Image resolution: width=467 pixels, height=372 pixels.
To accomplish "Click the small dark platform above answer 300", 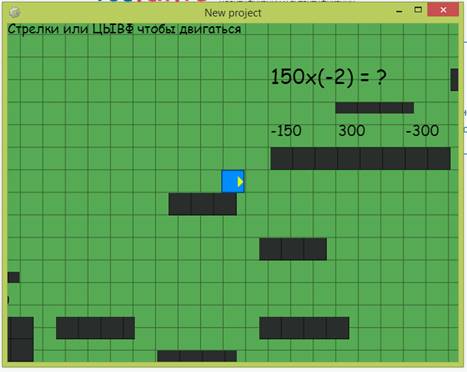I will click(375, 108).
